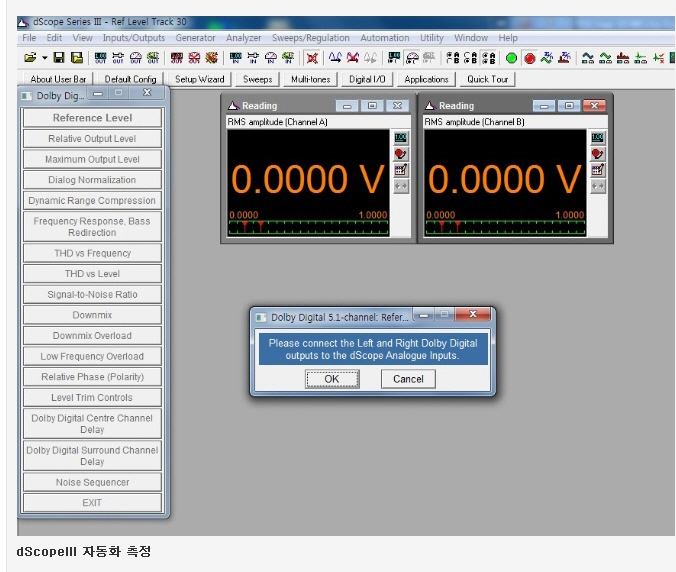
Task: Click top side icon in Channel A Reading
Action: tap(401, 138)
